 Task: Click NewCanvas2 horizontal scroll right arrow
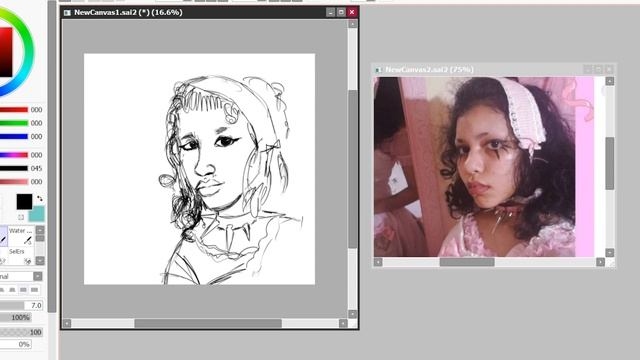pyautogui.click(x=600, y=262)
